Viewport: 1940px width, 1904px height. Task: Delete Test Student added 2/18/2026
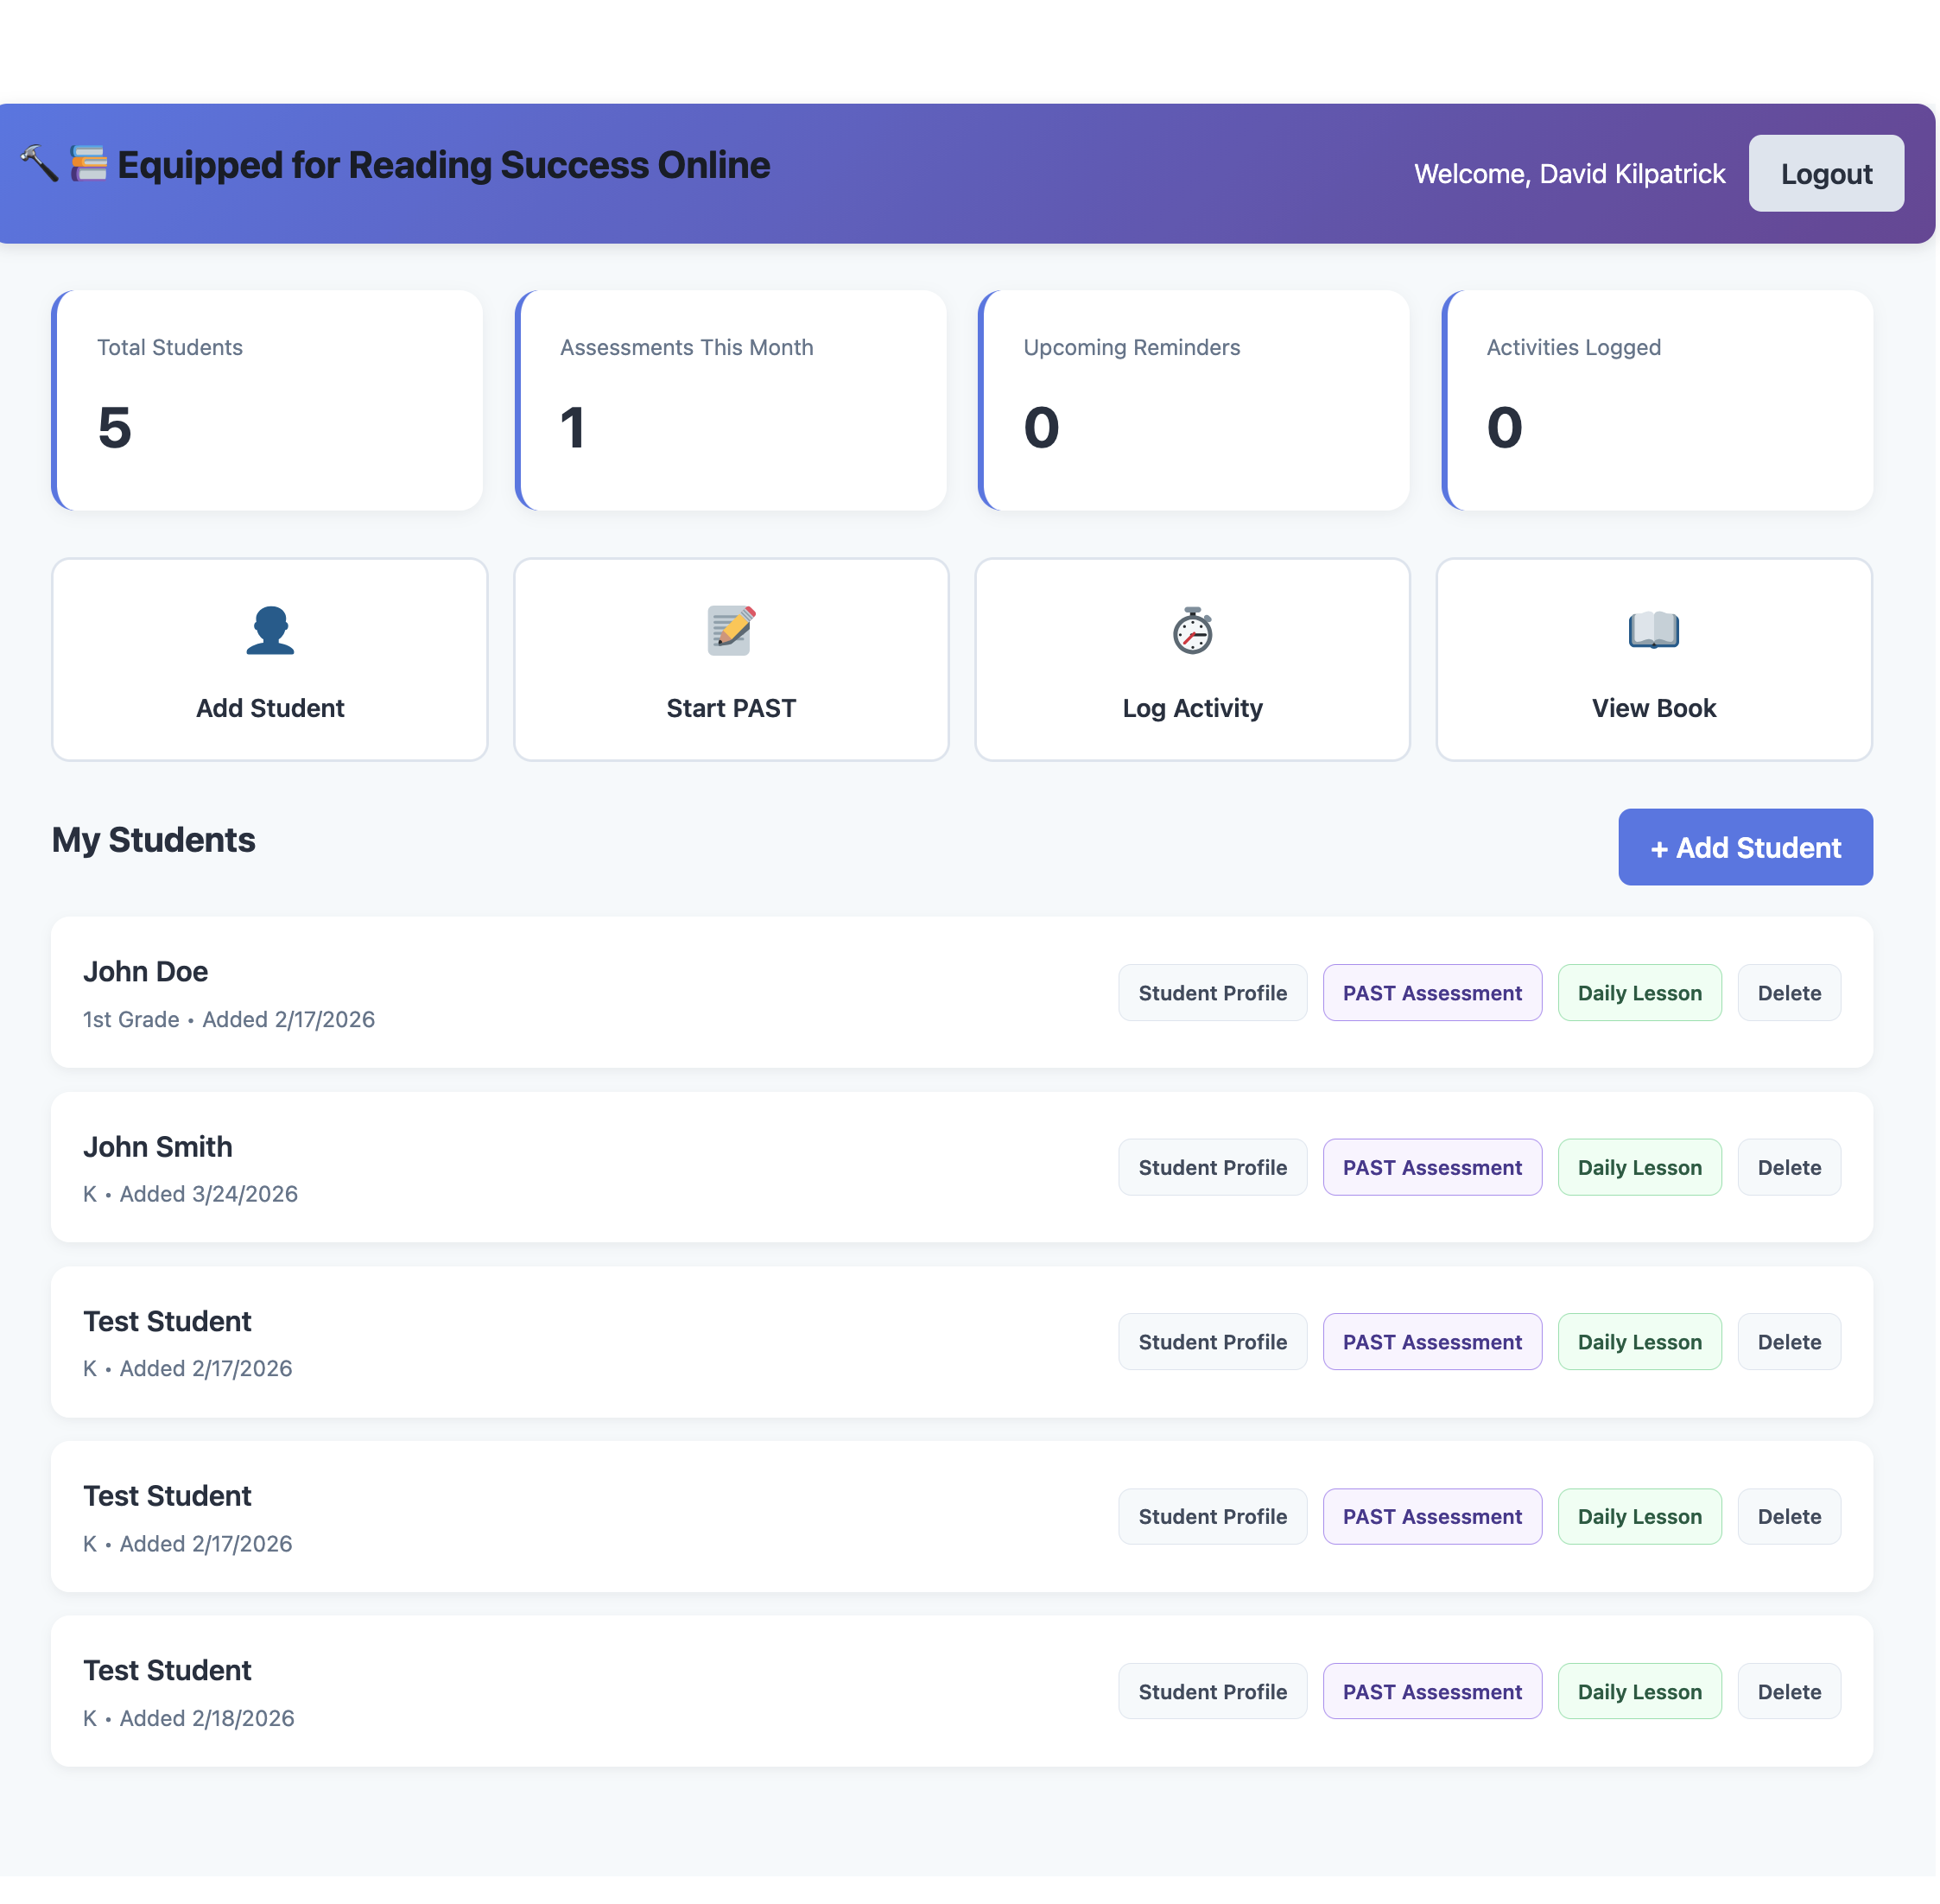(1788, 1691)
